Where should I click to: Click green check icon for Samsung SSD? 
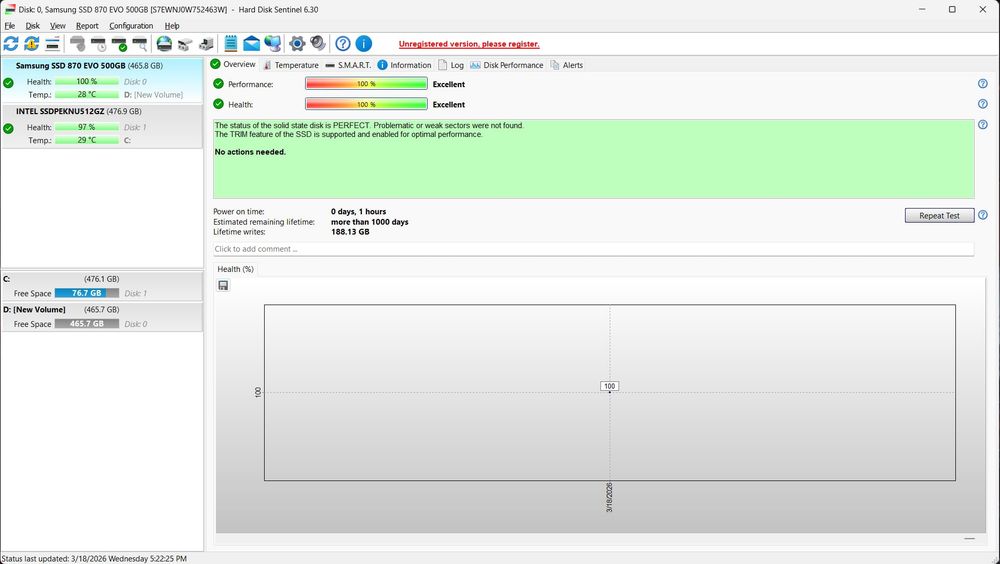pyautogui.click(x=8, y=82)
